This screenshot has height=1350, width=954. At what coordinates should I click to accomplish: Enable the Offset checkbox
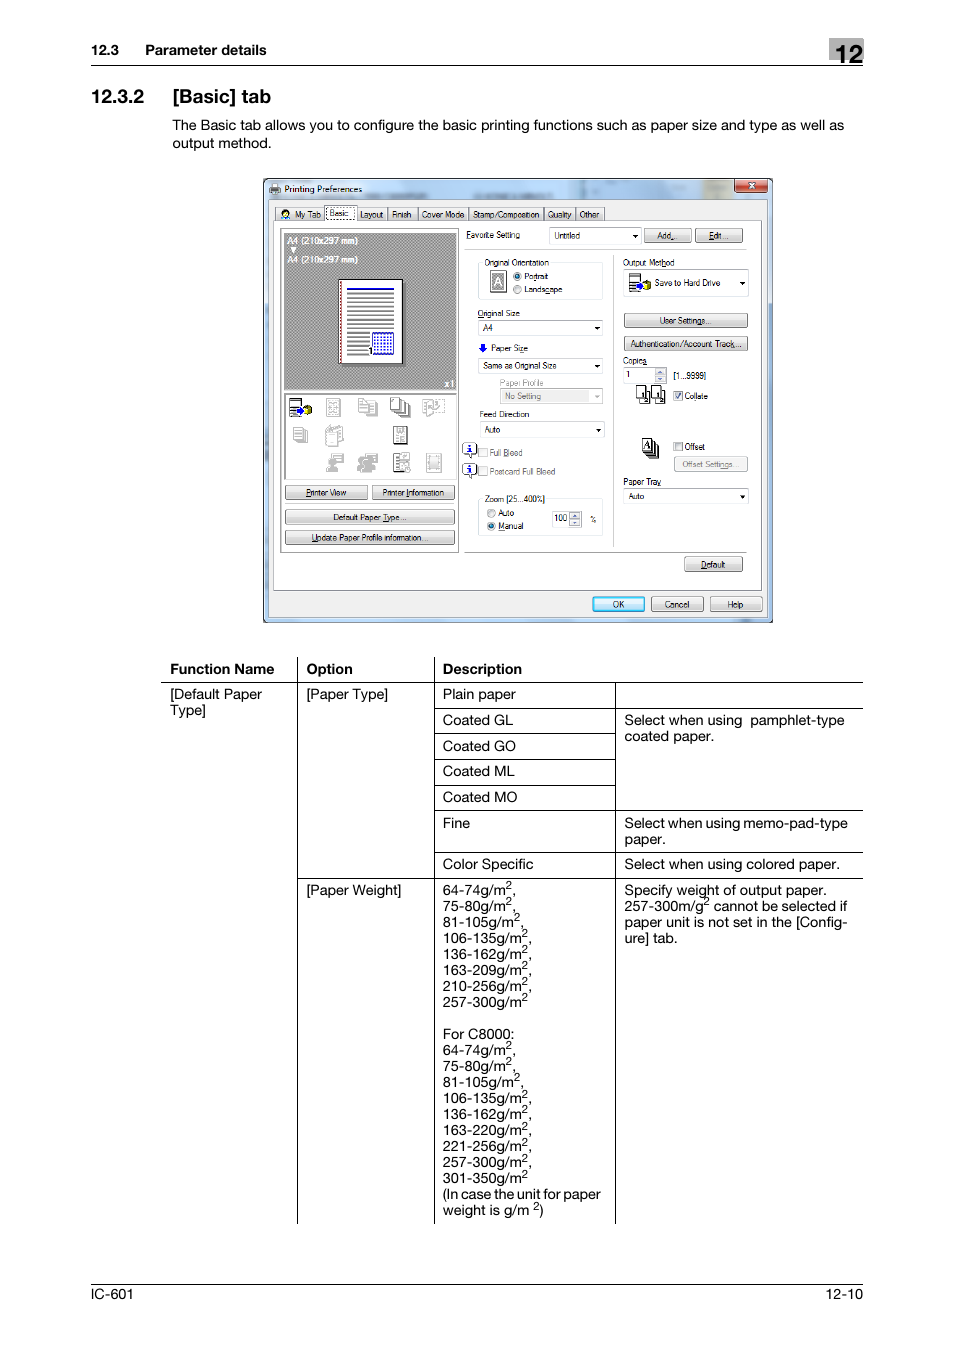678,447
